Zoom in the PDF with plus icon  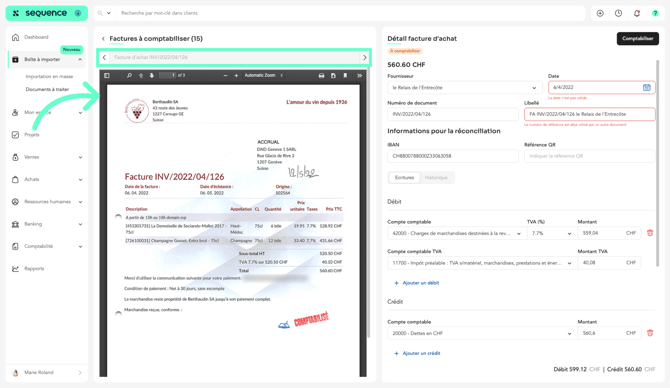[236, 76]
